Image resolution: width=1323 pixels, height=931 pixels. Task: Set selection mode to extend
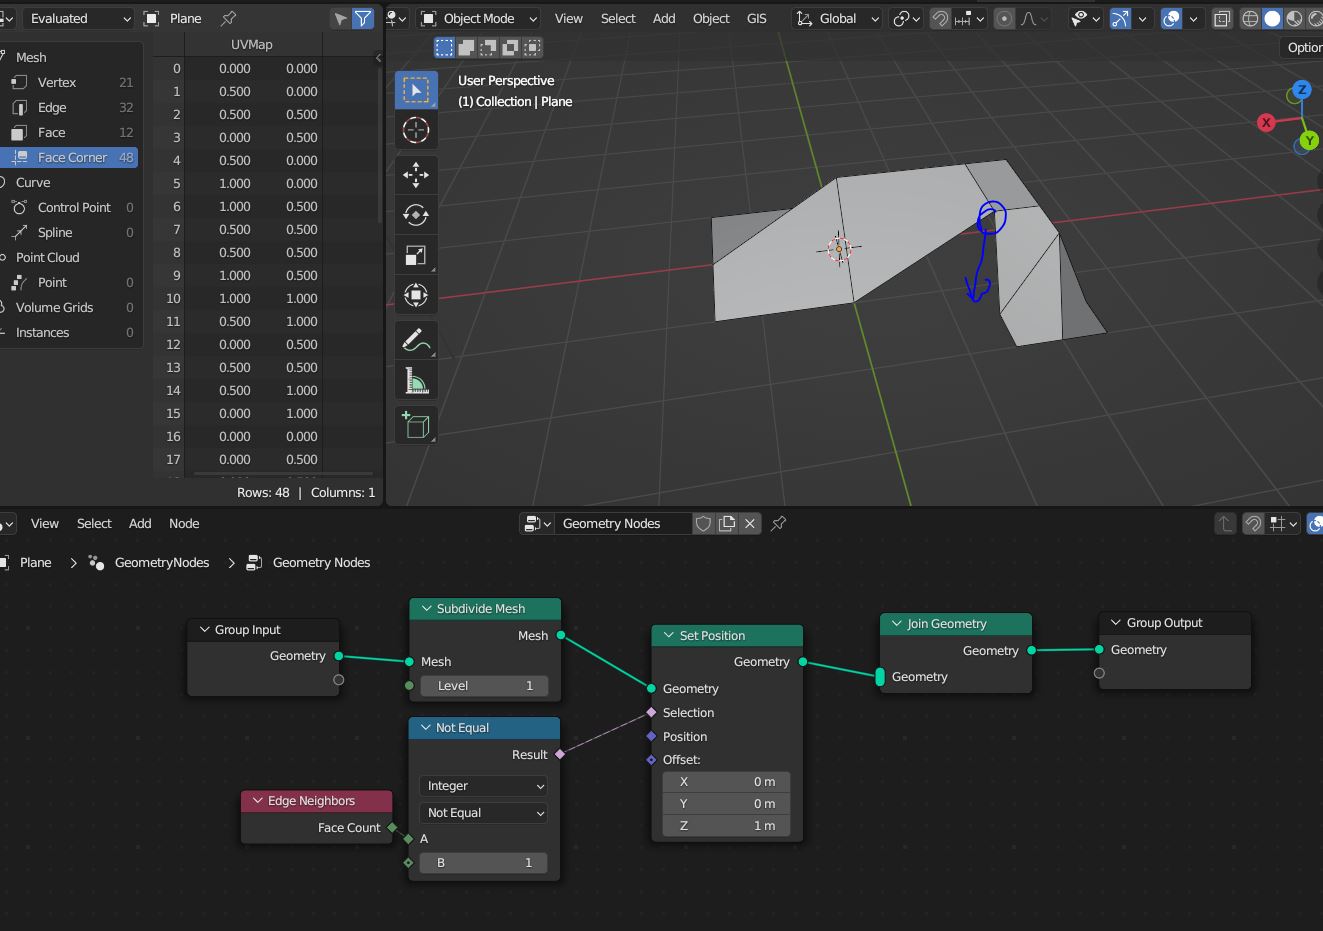466,47
